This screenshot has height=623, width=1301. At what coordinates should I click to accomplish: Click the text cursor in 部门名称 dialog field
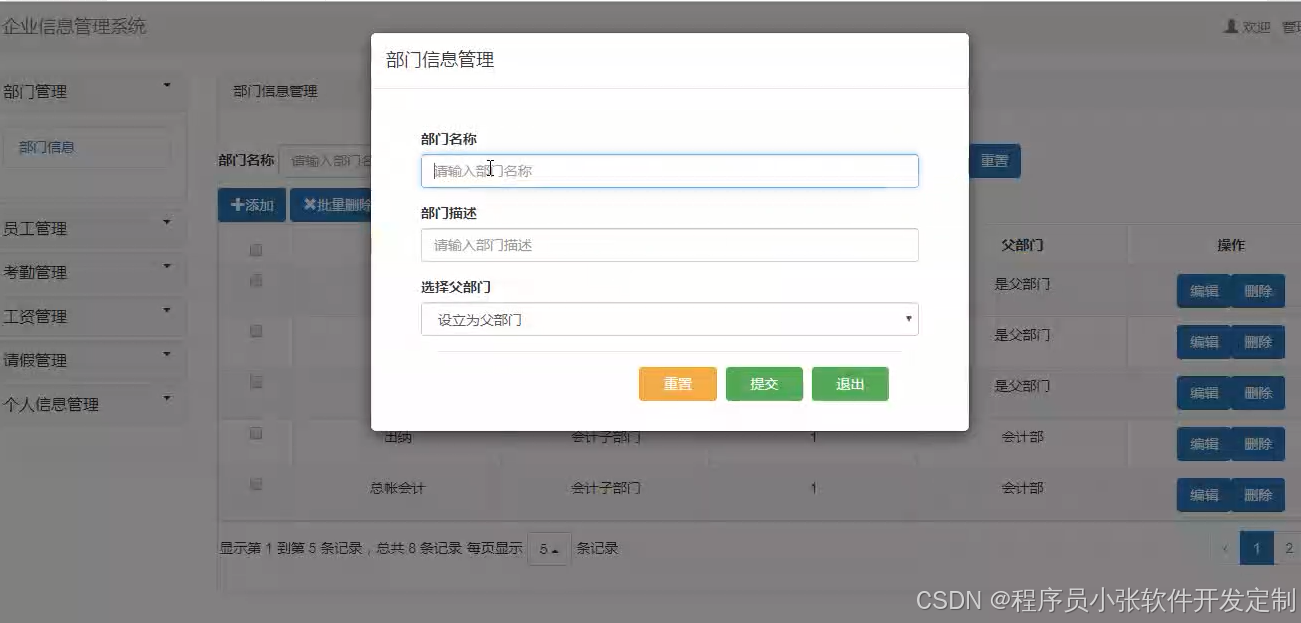tap(491, 168)
